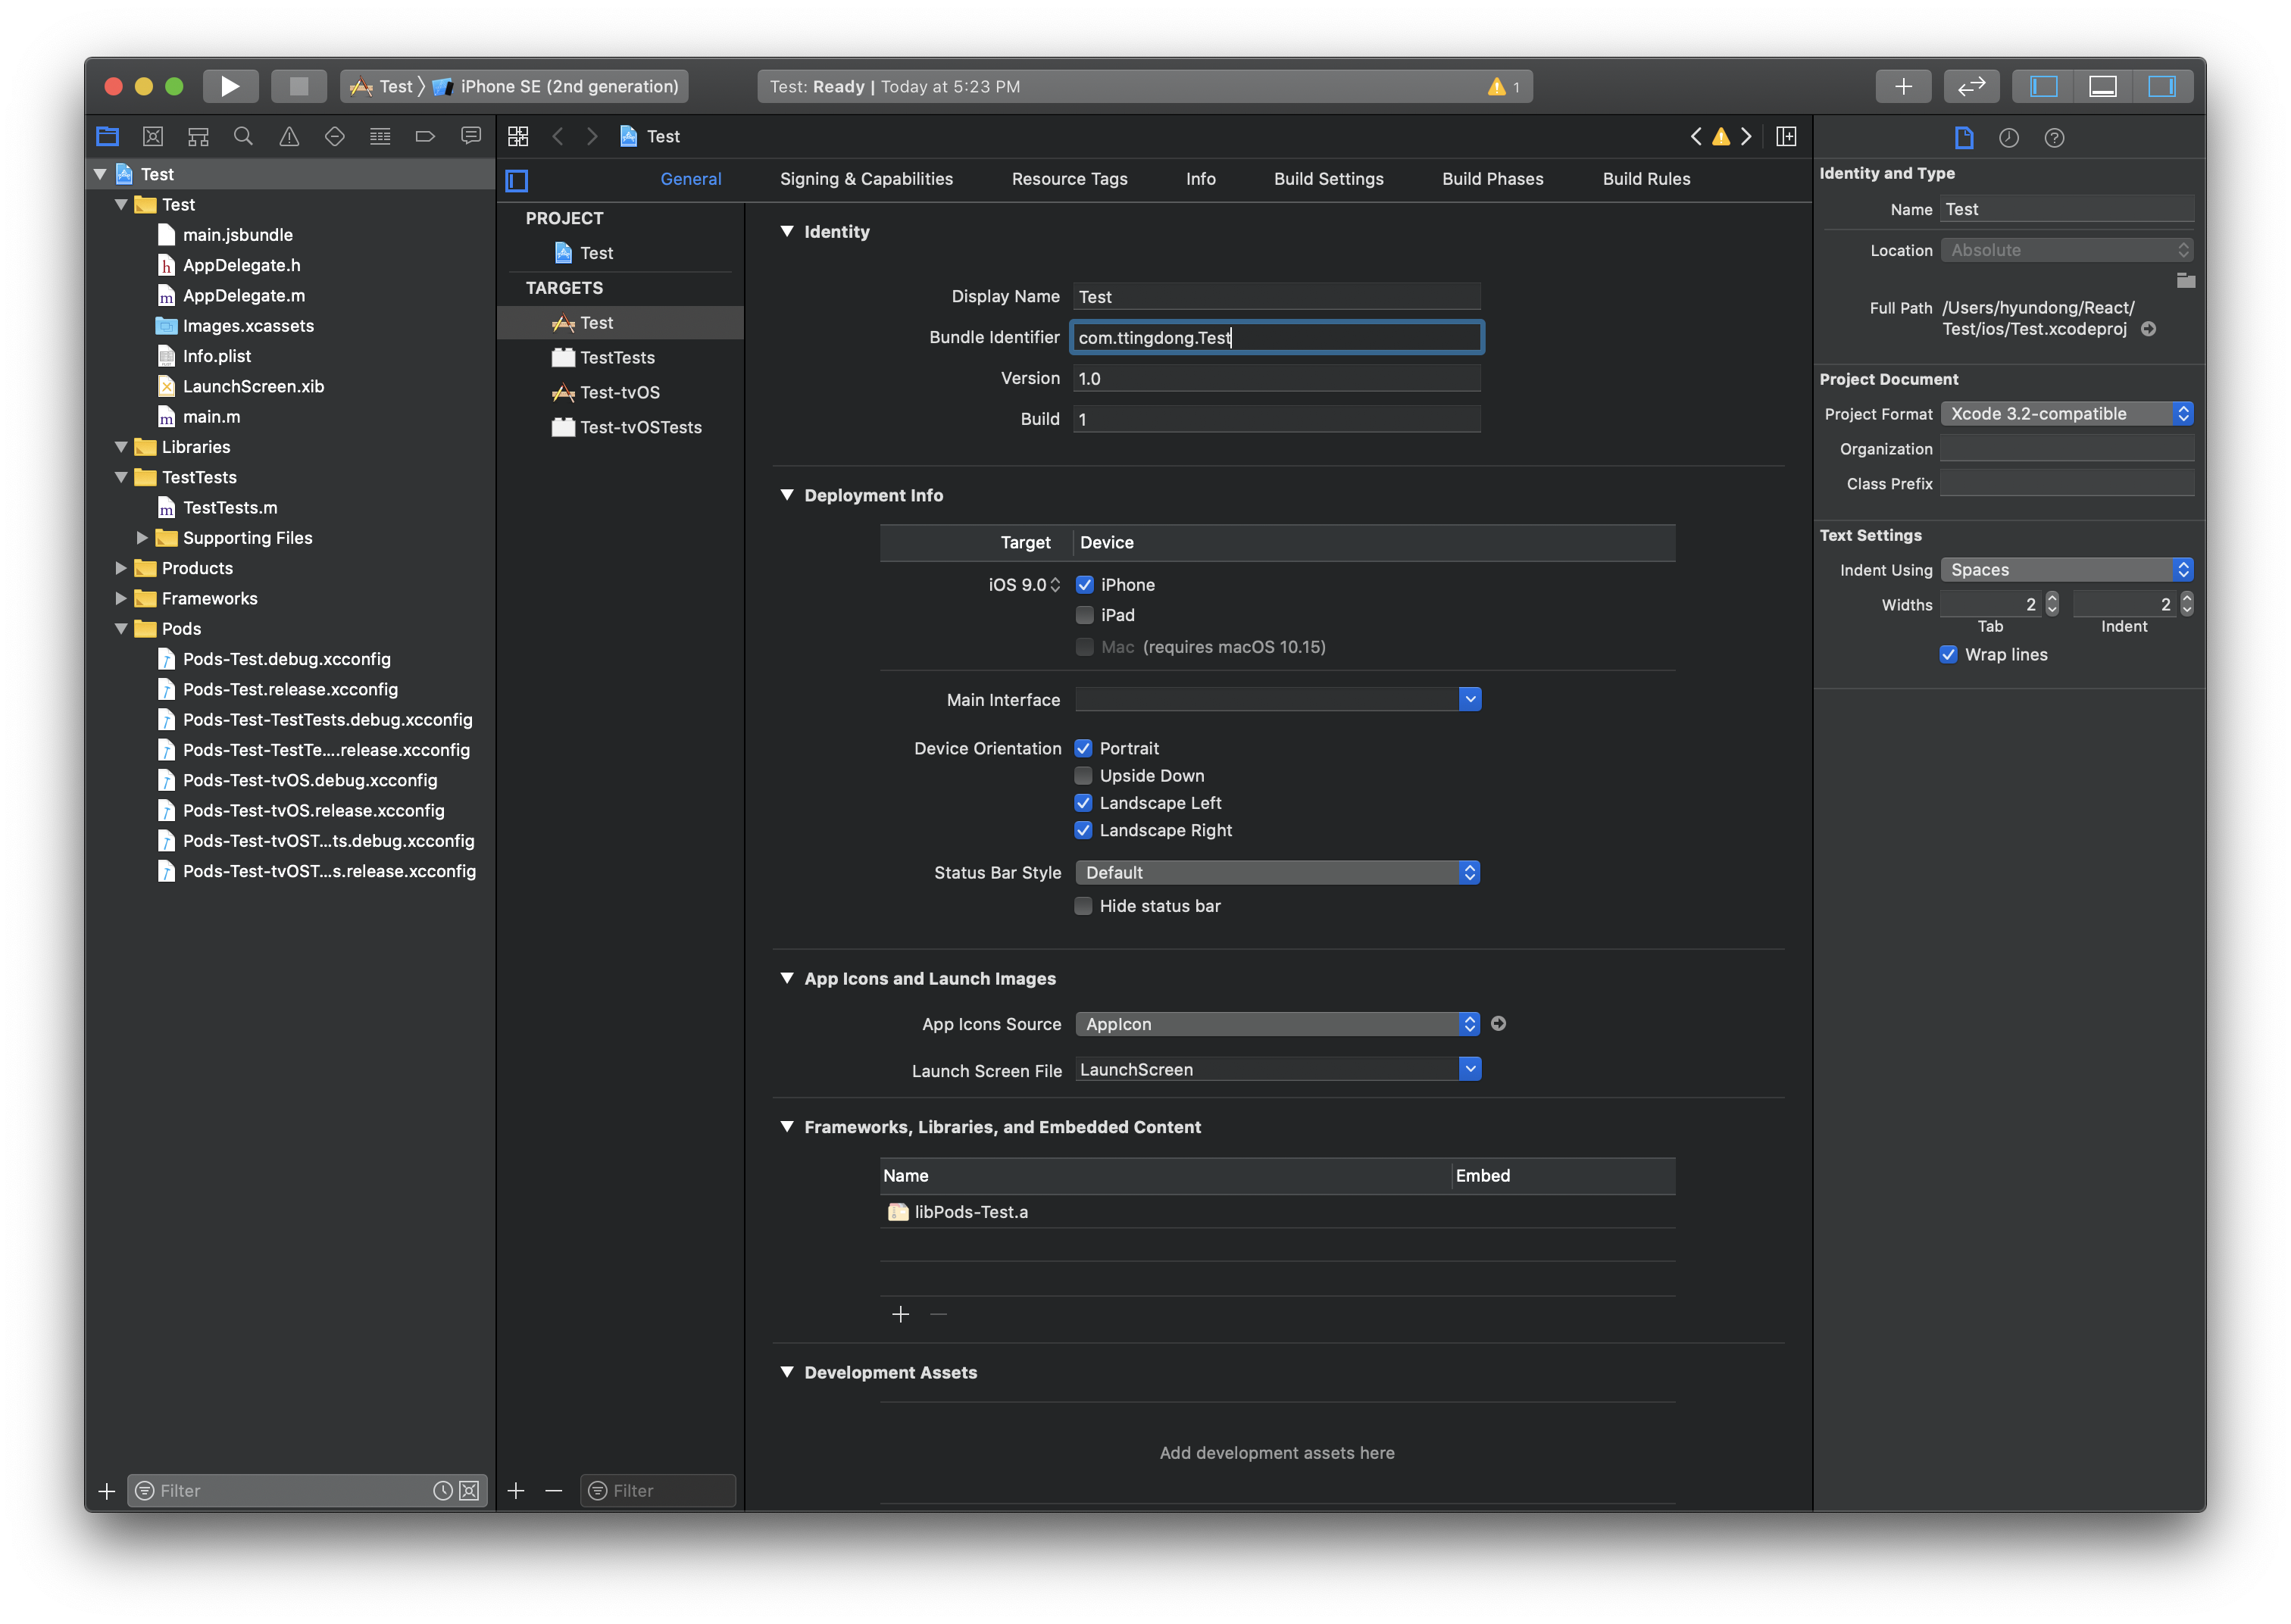The width and height of the screenshot is (2291, 1624).
Task: Run the project with the Play button
Action: [230, 86]
